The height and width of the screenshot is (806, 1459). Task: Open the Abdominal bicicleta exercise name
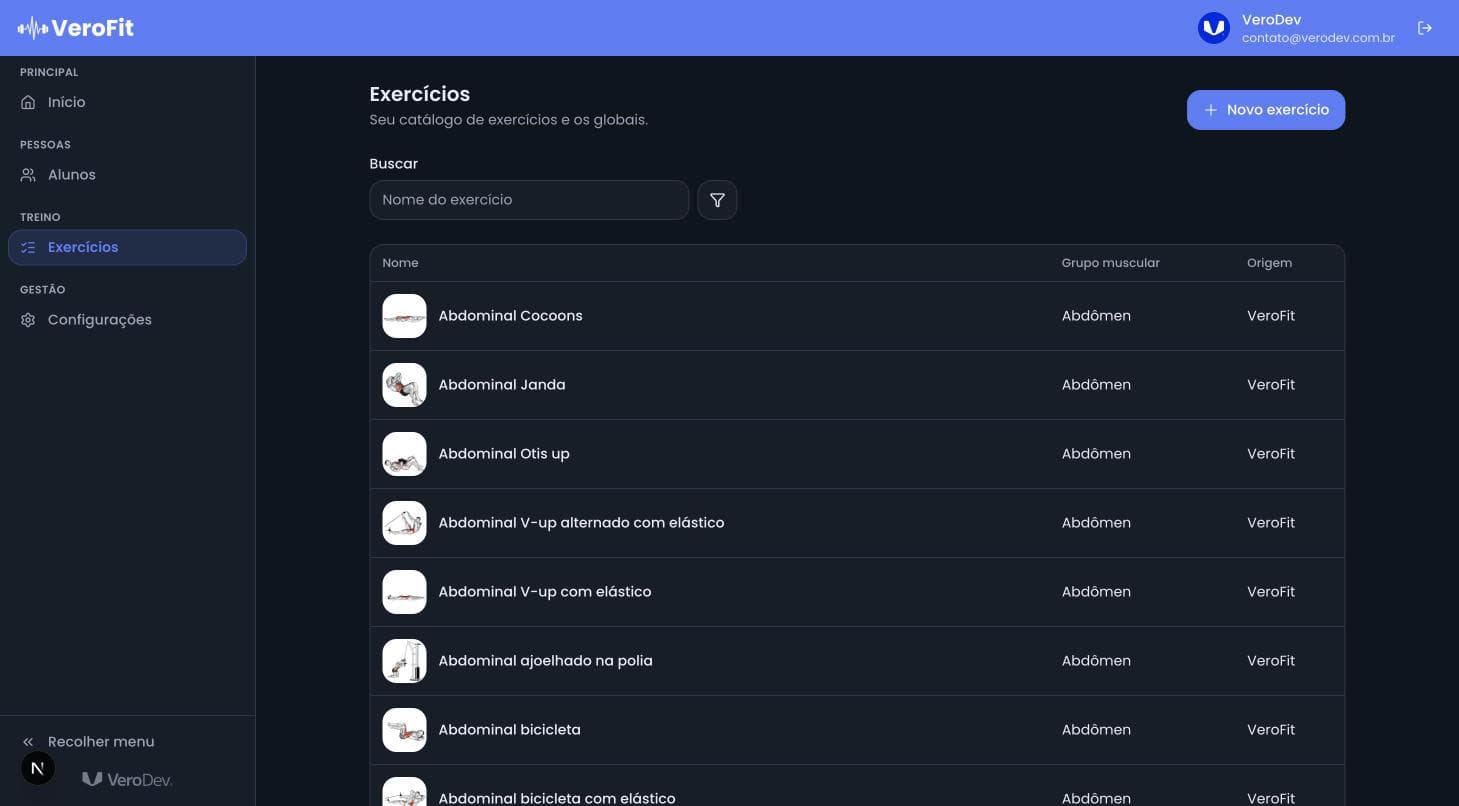click(509, 730)
